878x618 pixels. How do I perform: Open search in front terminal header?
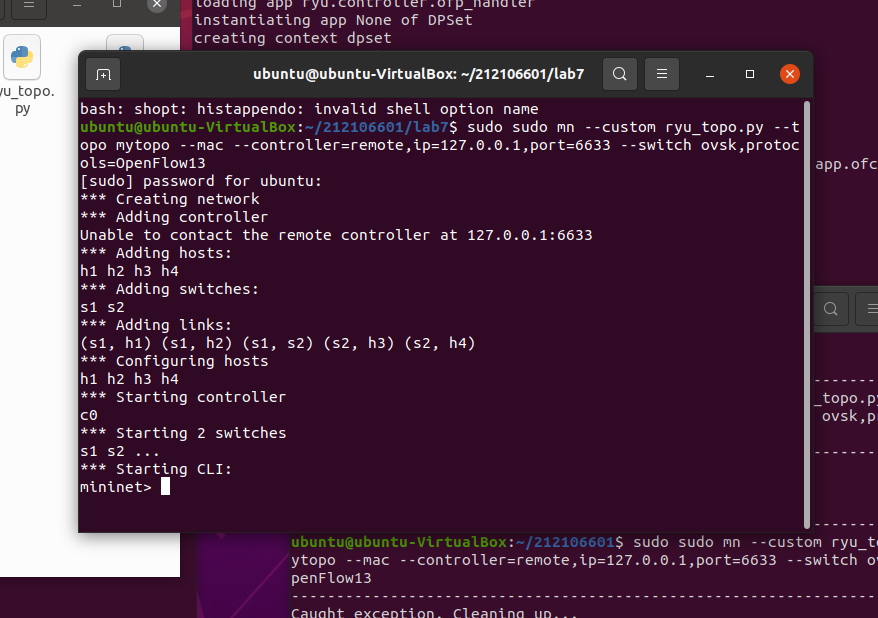pyautogui.click(x=619, y=74)
